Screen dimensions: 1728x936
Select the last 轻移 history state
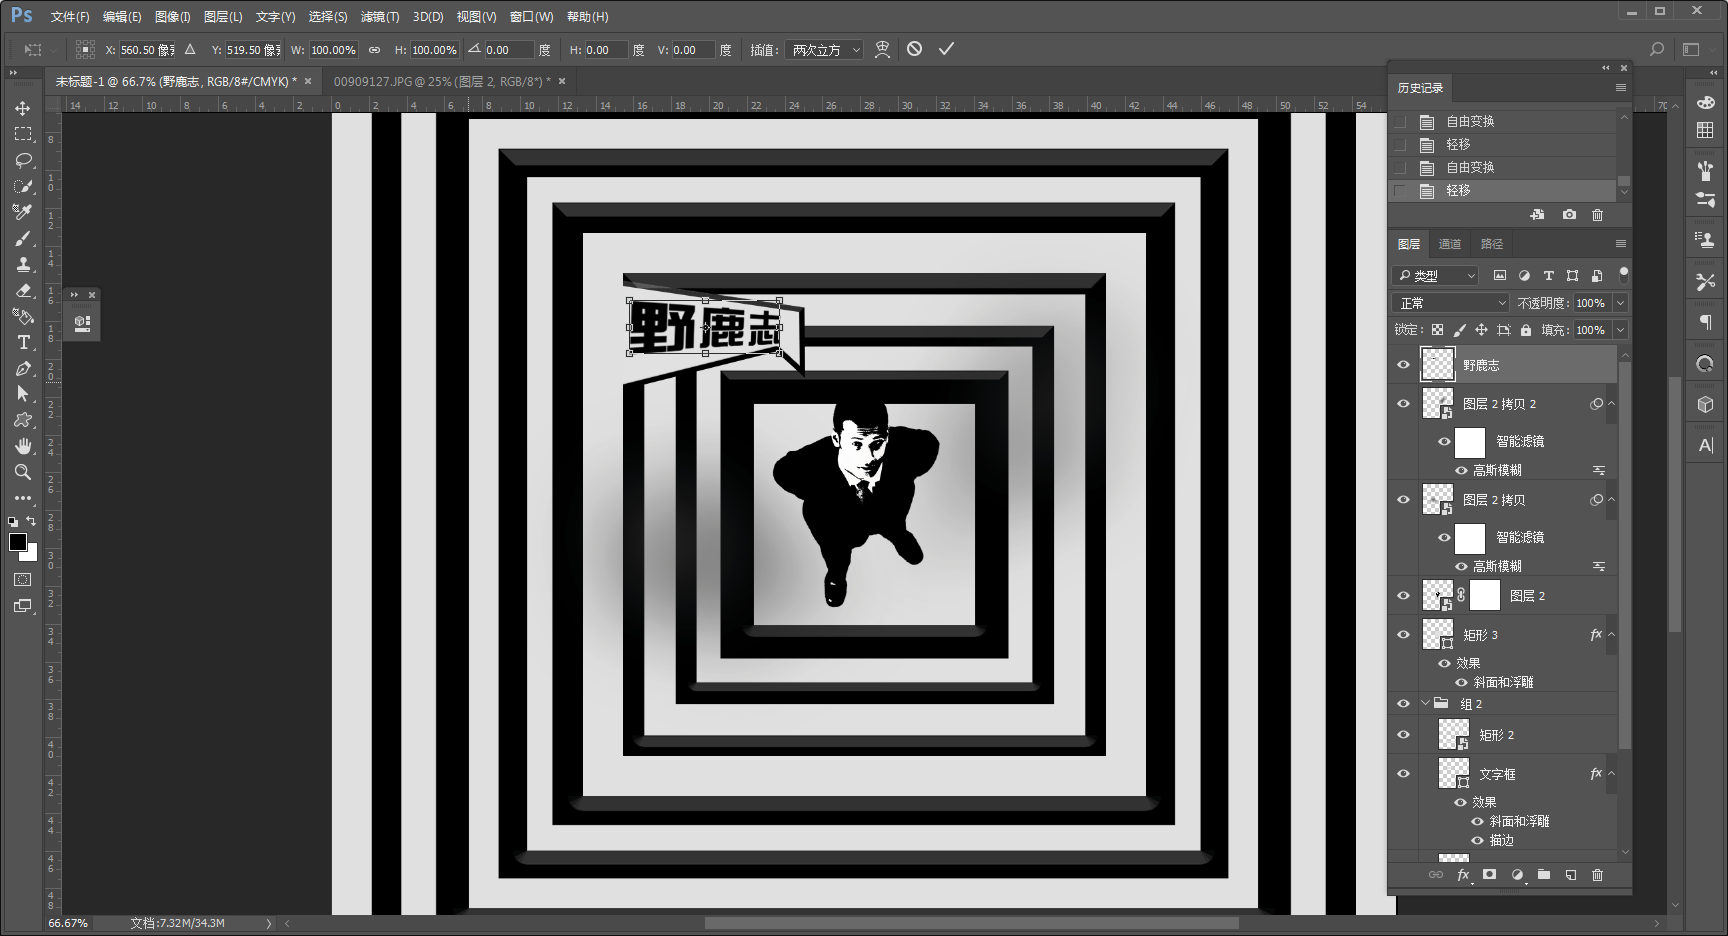[x=1504, y=190]
